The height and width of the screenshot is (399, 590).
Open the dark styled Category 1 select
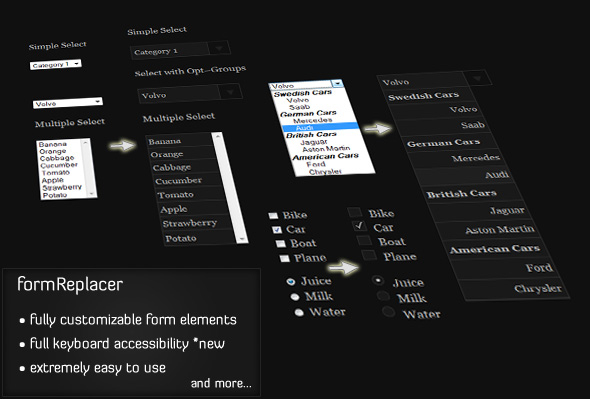[x=179, y=50]
